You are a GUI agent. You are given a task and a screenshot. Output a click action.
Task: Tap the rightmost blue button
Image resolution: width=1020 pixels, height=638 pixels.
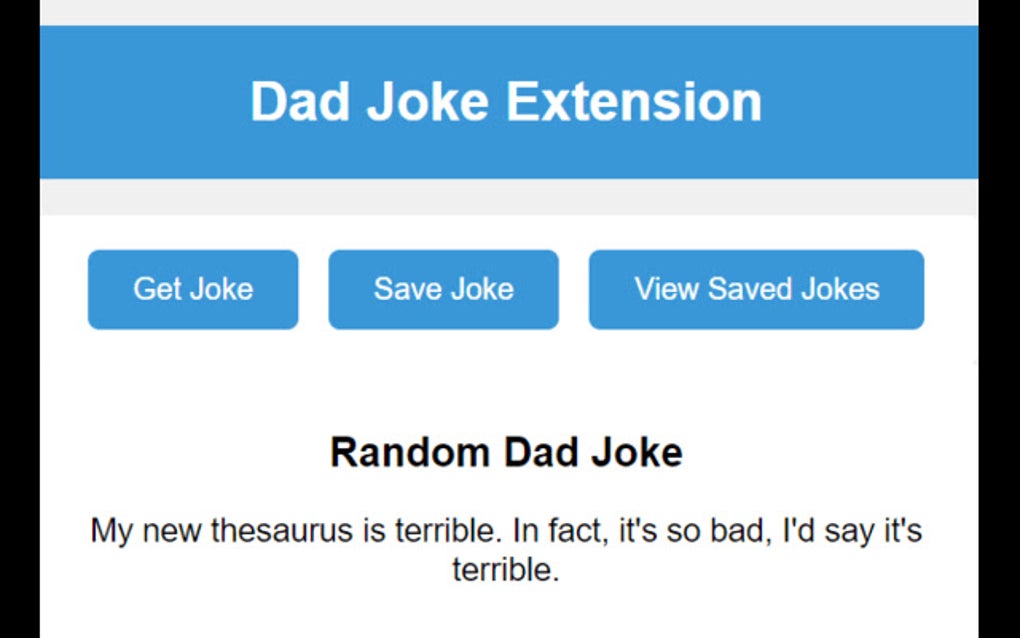click(x=756, y=289)
